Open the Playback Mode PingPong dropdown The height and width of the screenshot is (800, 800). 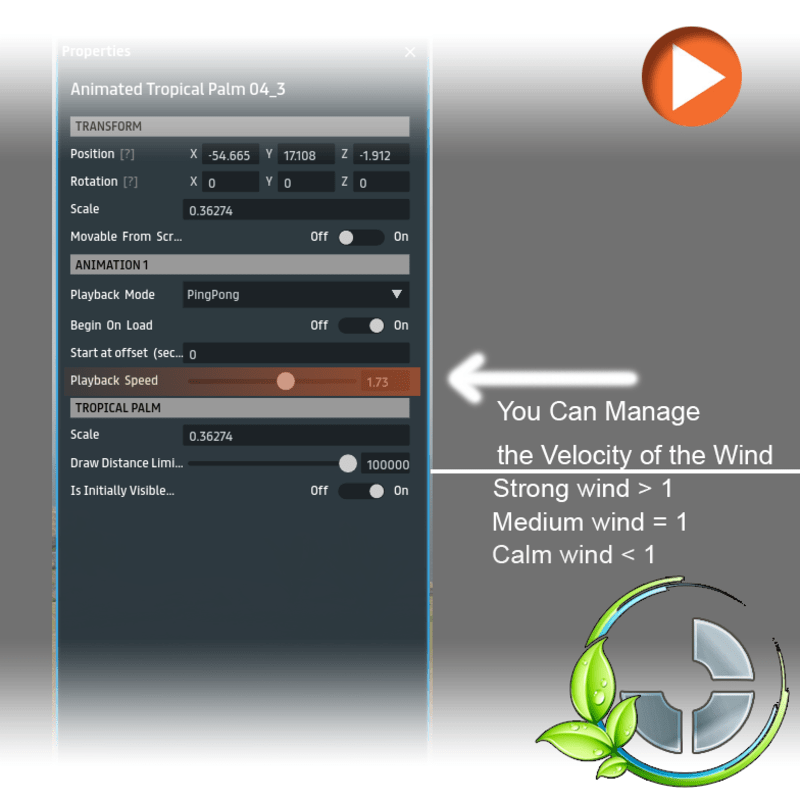click(297, 295)
